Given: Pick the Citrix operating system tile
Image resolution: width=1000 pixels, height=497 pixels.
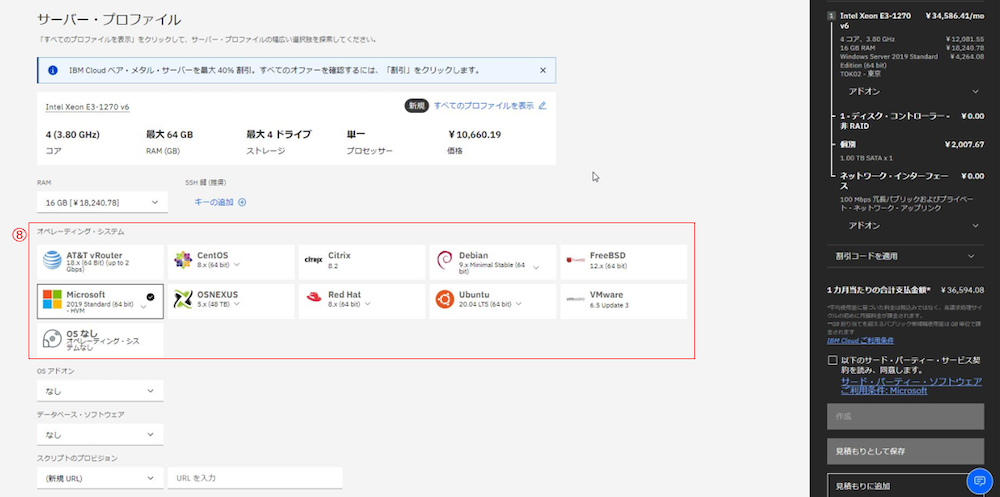Looking at the screenshot, I should click(x=361, y=261).
